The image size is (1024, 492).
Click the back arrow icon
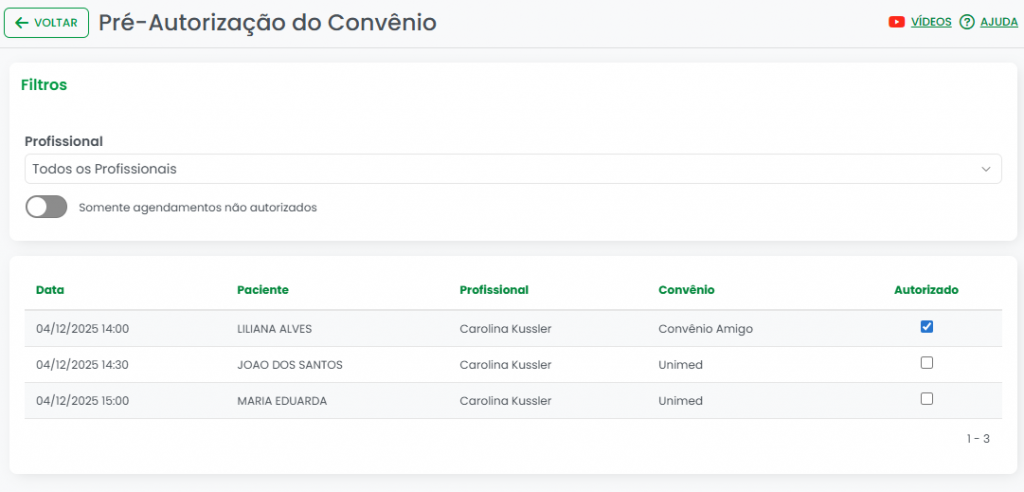tap(22, 23)
